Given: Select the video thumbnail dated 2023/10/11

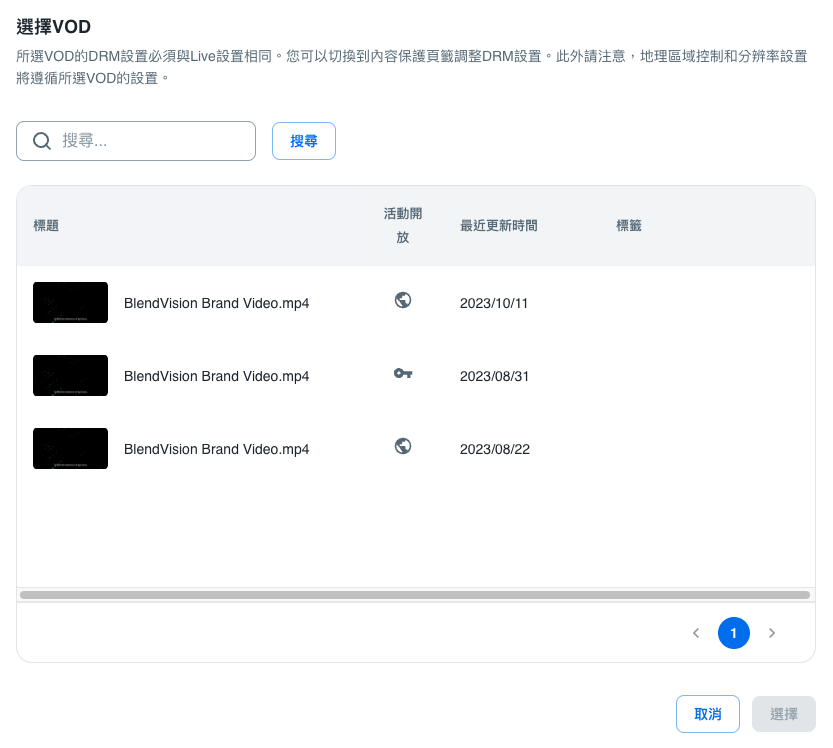Looking at the screenshot, I should (70, 302).
